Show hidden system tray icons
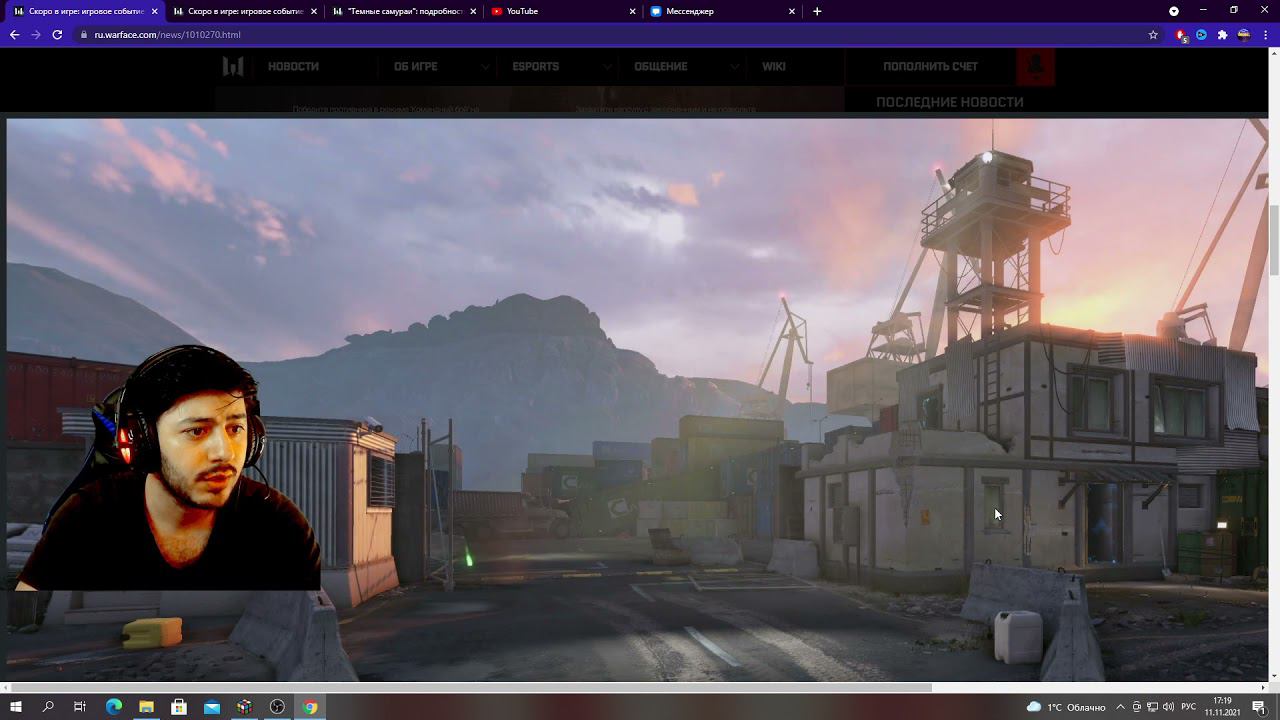 (x=1121, y=707)
